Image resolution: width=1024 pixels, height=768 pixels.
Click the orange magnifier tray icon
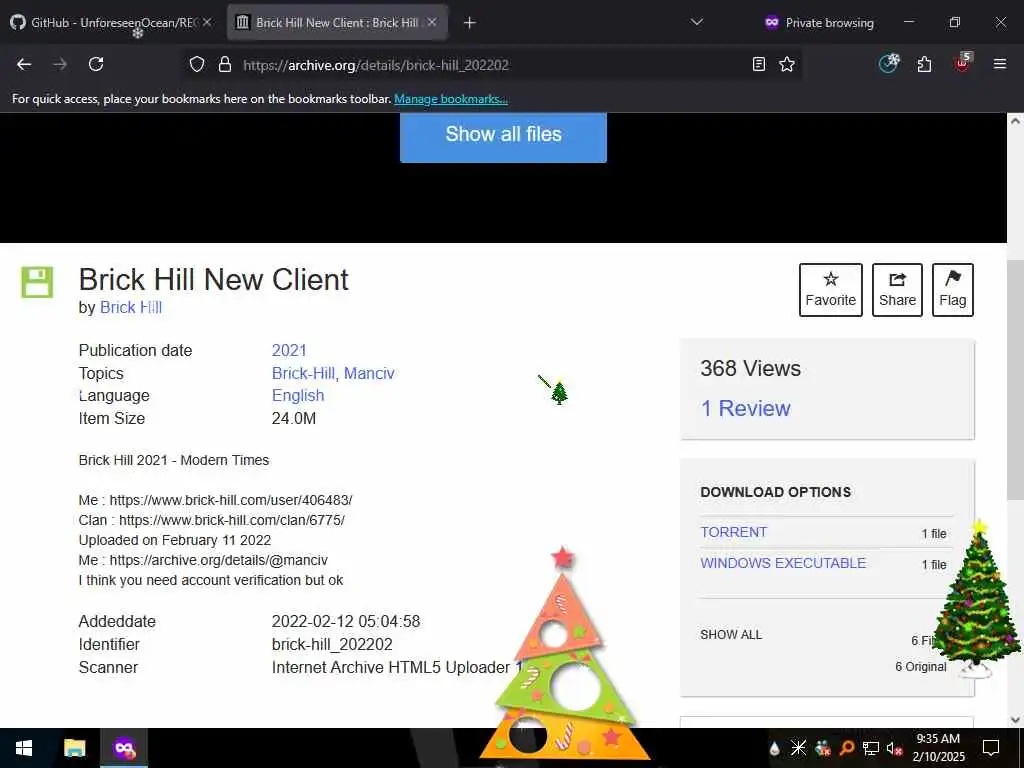tap(847, 748)
